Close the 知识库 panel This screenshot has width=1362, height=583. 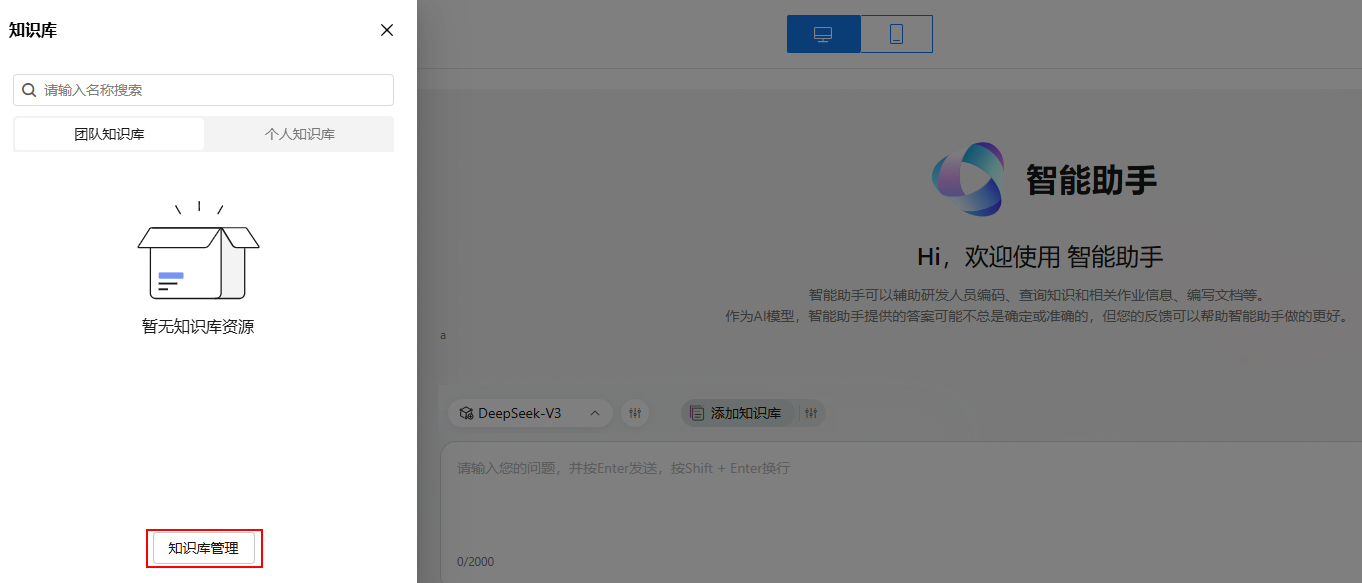(x=387, y=30)
